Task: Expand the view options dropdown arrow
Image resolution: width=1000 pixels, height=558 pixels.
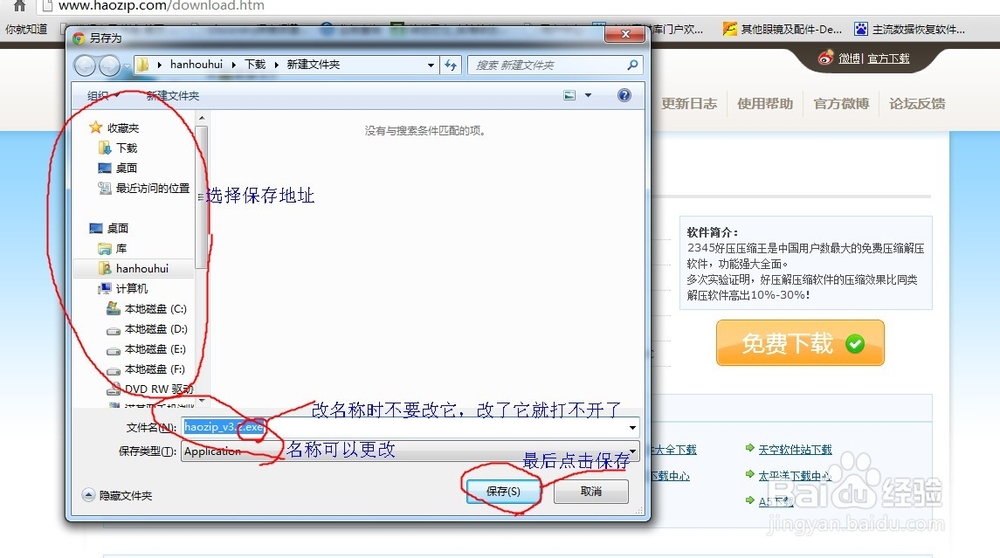Action: point(588,95)
